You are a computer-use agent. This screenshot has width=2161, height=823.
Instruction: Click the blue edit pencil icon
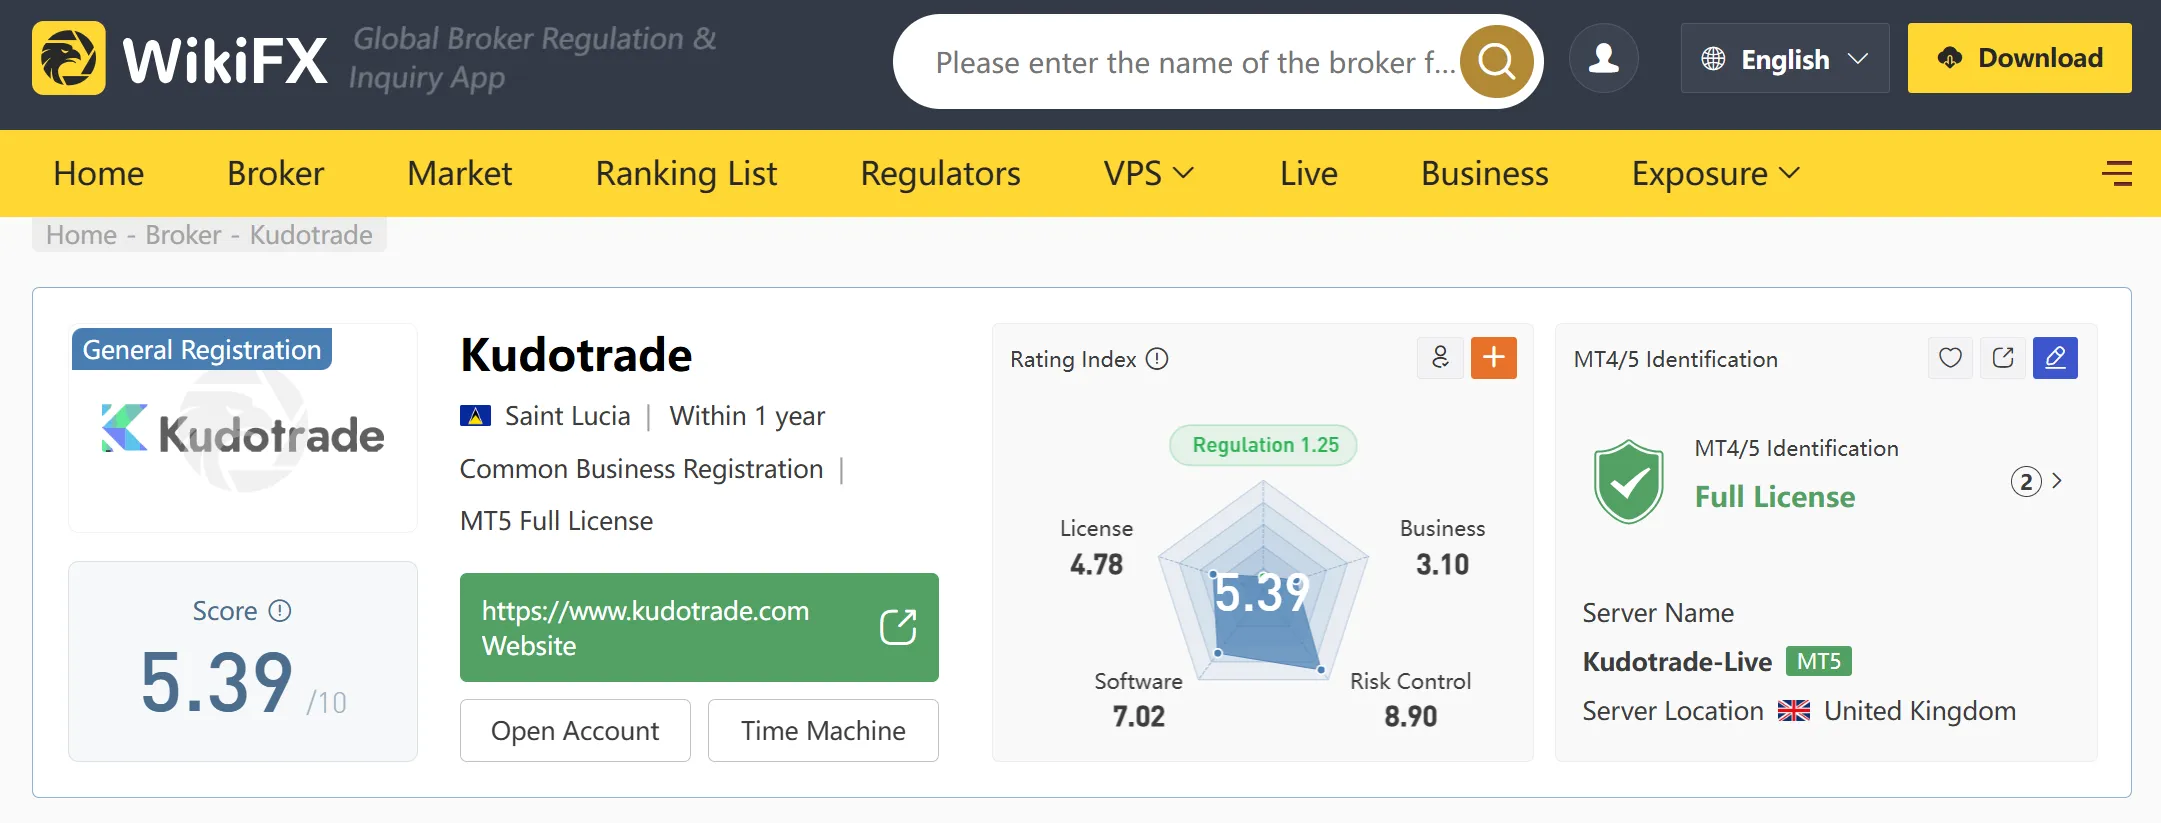click(2055, 358)
